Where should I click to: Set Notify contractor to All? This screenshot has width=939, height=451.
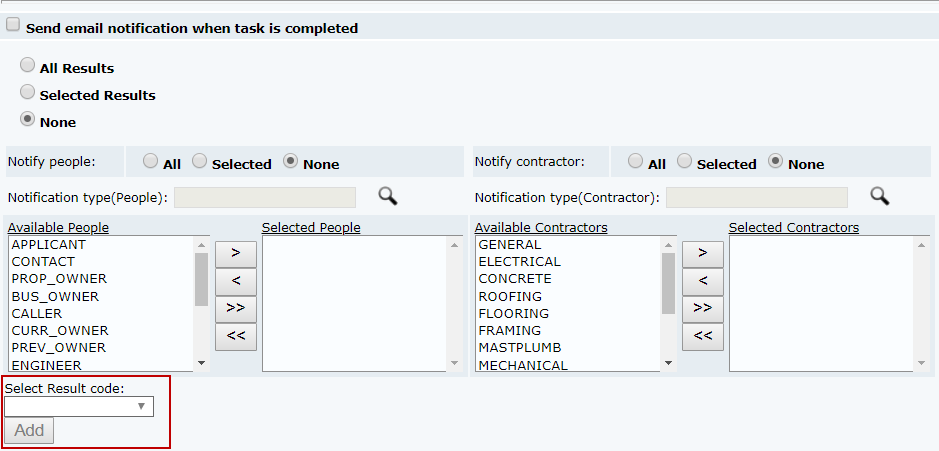(635, 161)
